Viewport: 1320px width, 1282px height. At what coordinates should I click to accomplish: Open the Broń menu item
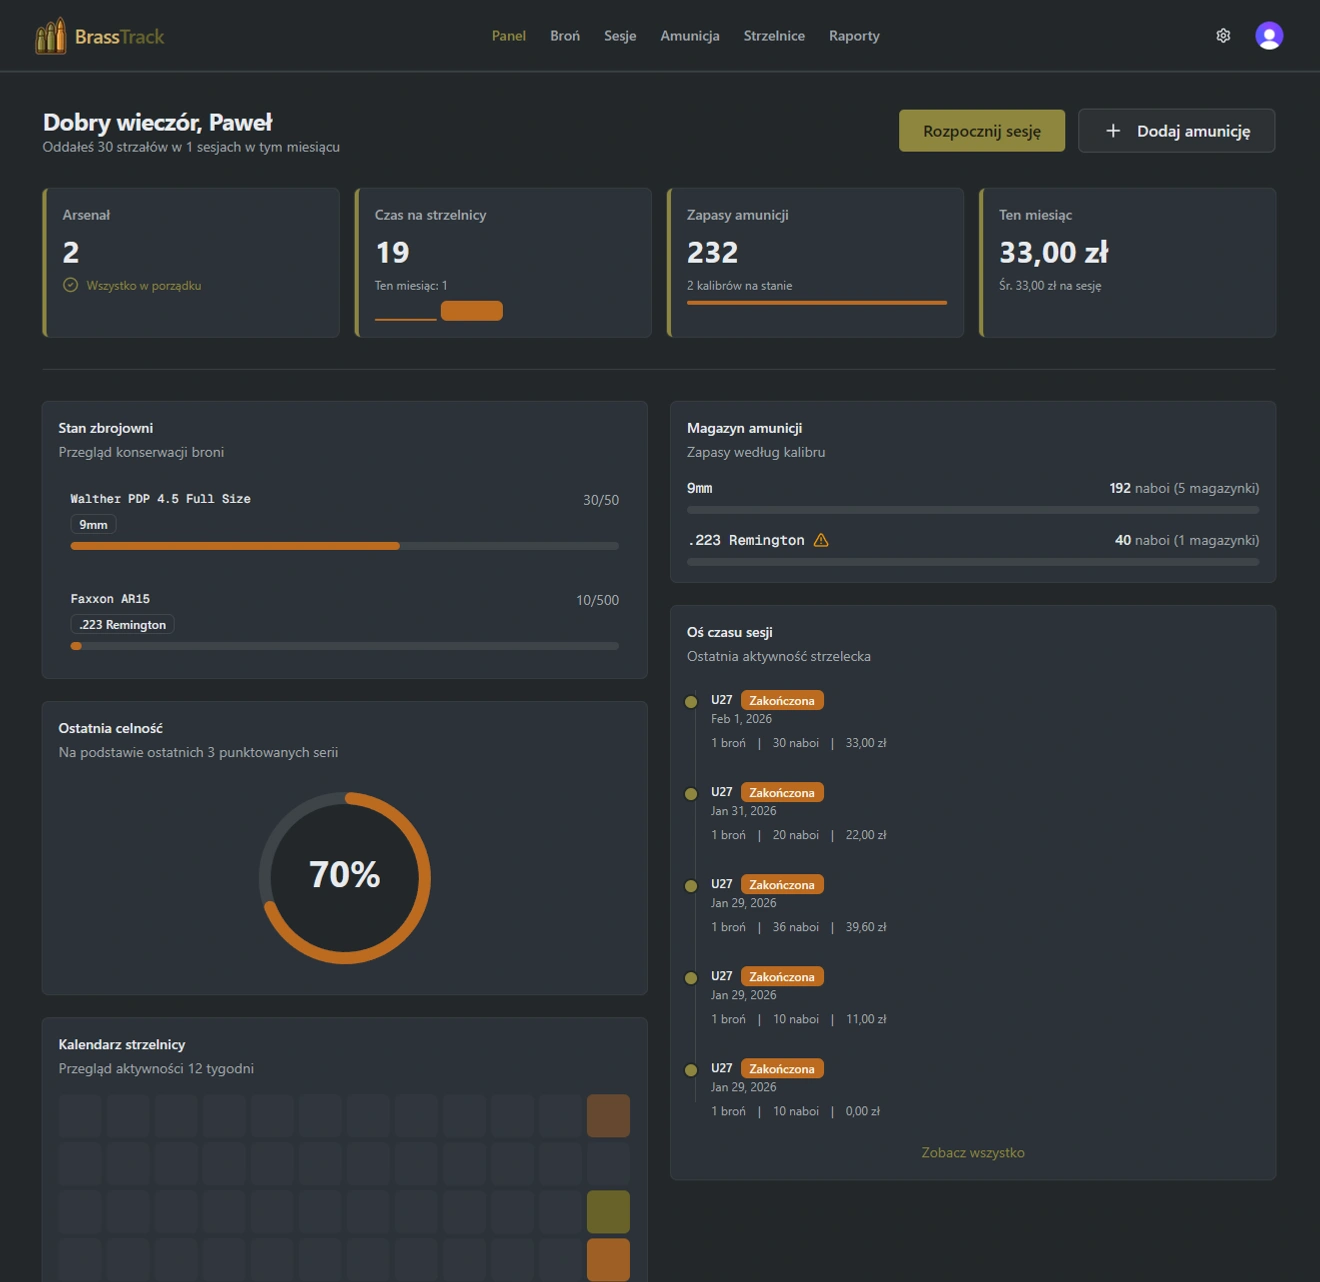coord(565,35)
